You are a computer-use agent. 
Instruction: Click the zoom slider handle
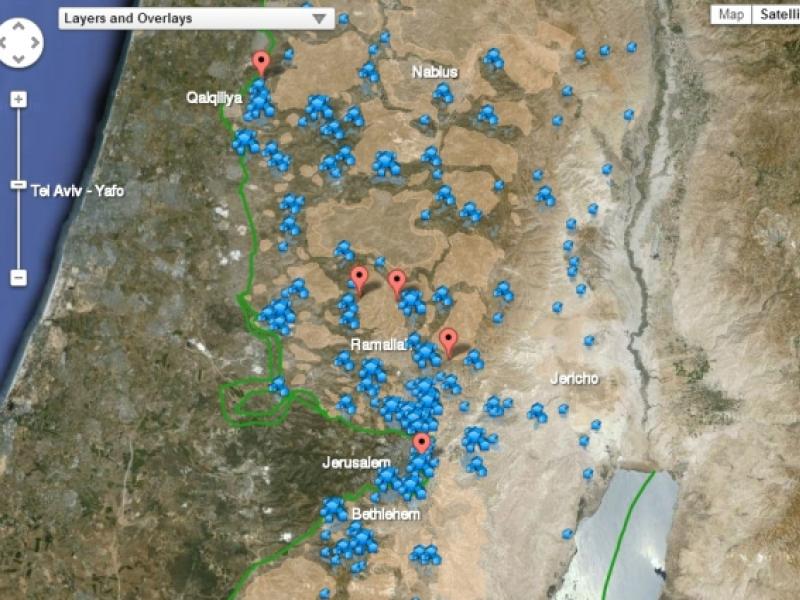click(18, 185)
